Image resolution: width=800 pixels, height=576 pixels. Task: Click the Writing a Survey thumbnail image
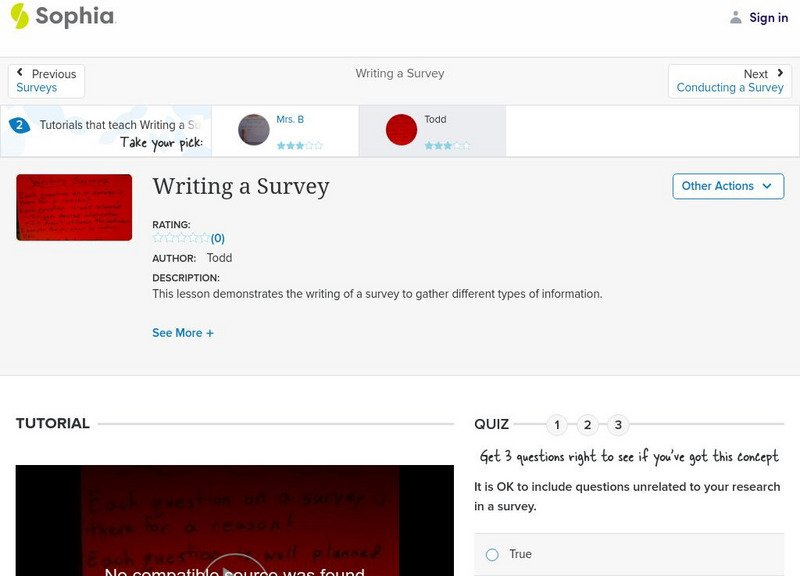[74, 207]
